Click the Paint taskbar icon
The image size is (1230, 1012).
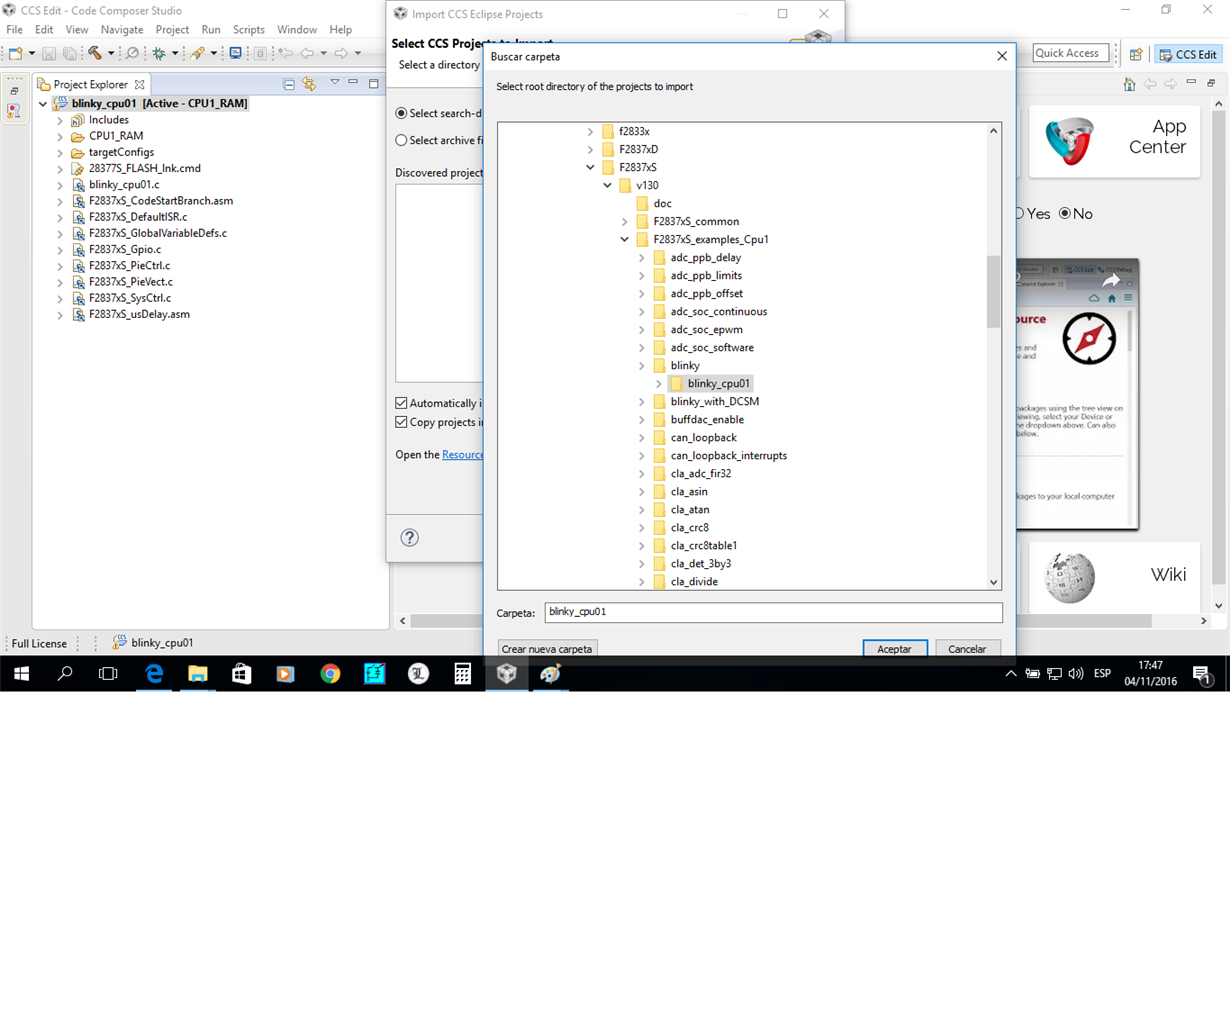click(x=550, y=674)
